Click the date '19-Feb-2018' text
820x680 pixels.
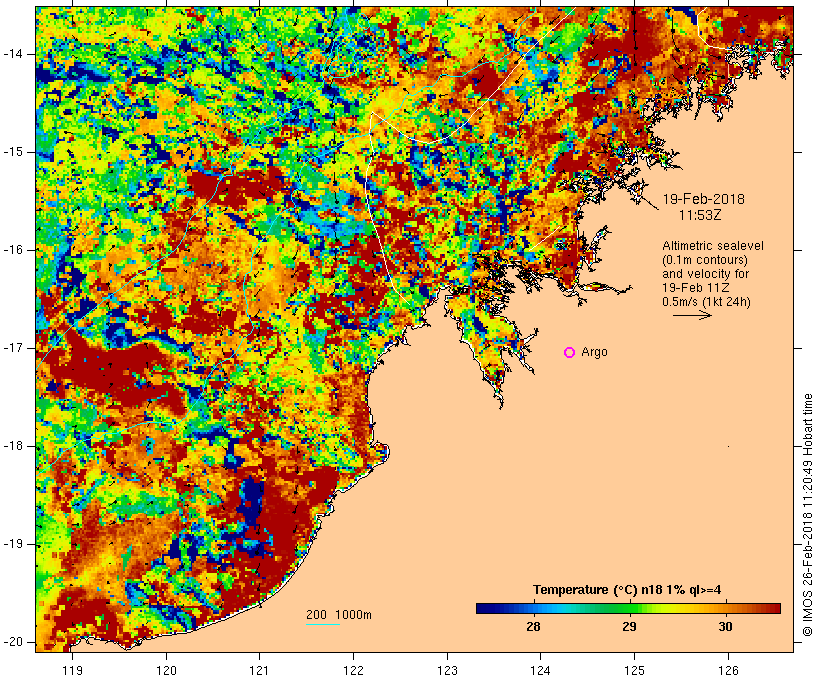point(703,199)
